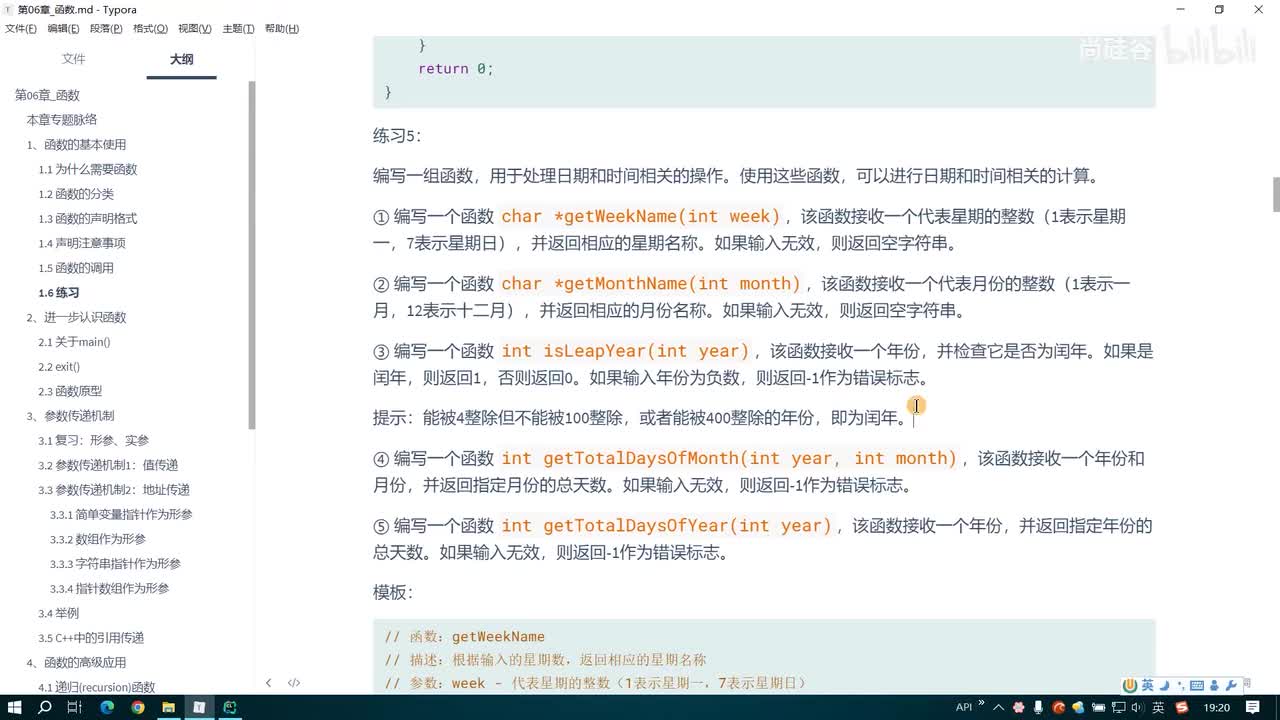Screen dimensions: 1280x720
Task: Click the Sogou input method tray icon
Action: 1182,707
